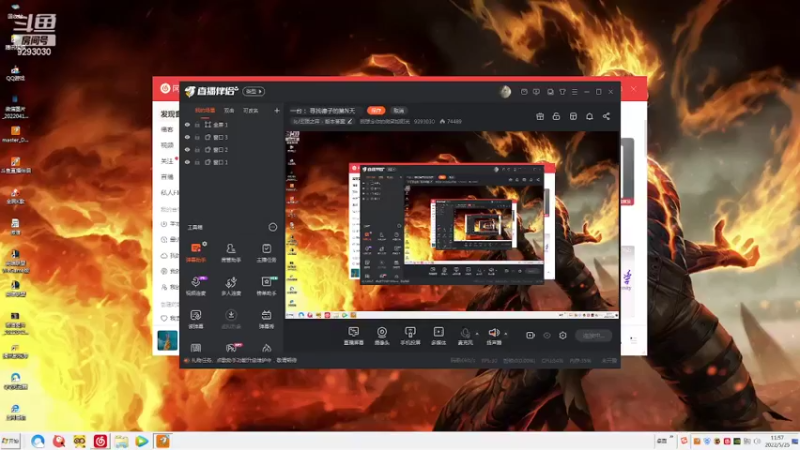800x450 pixels.
Task: Open the red music app in the taskbar
Action: [100, 441]
